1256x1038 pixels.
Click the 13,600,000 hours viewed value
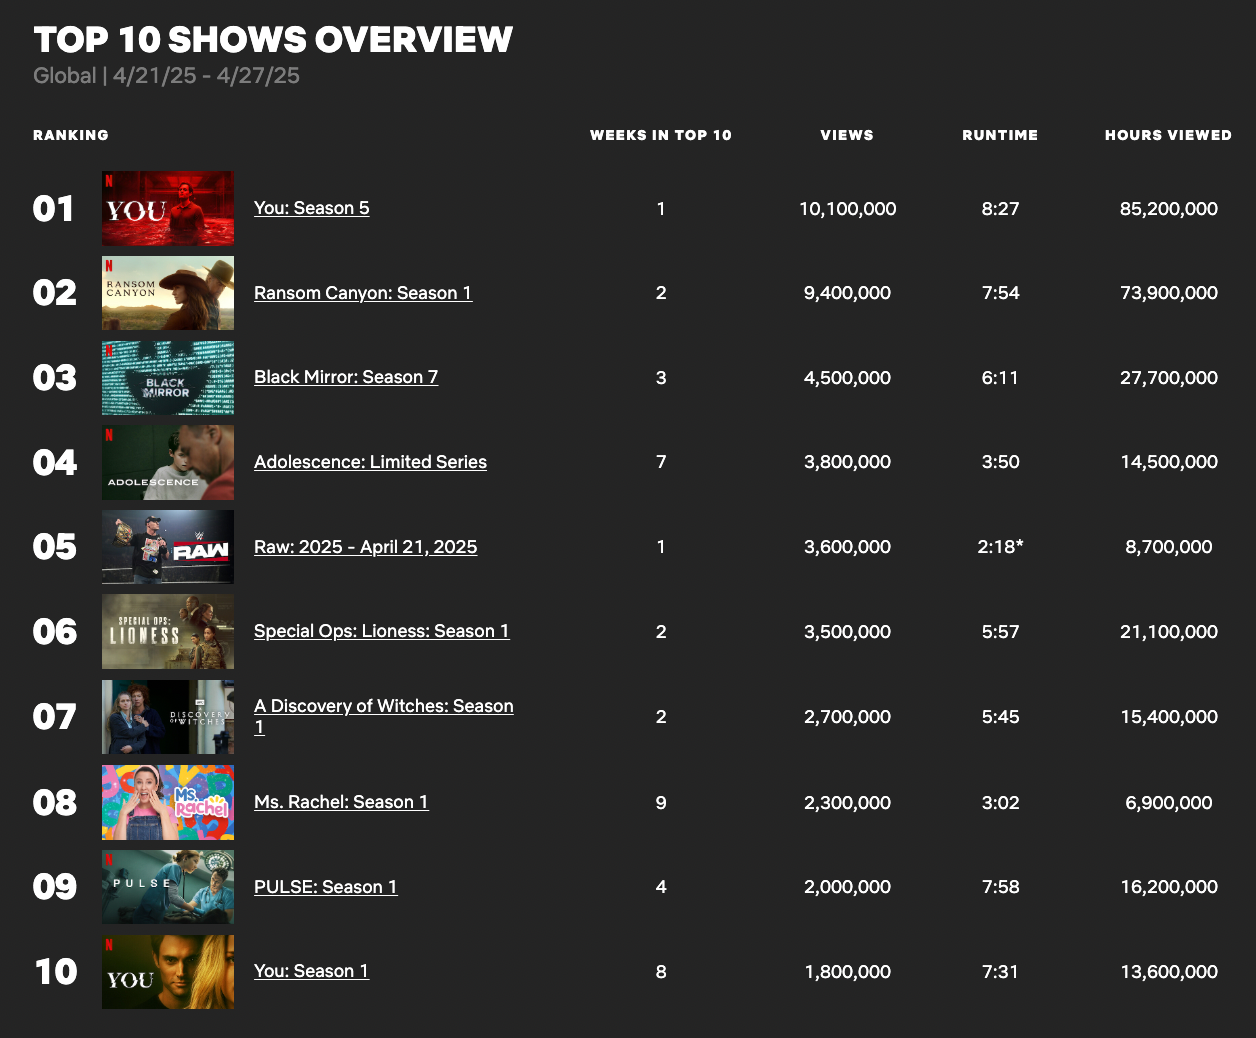[x=1169, y=972]
